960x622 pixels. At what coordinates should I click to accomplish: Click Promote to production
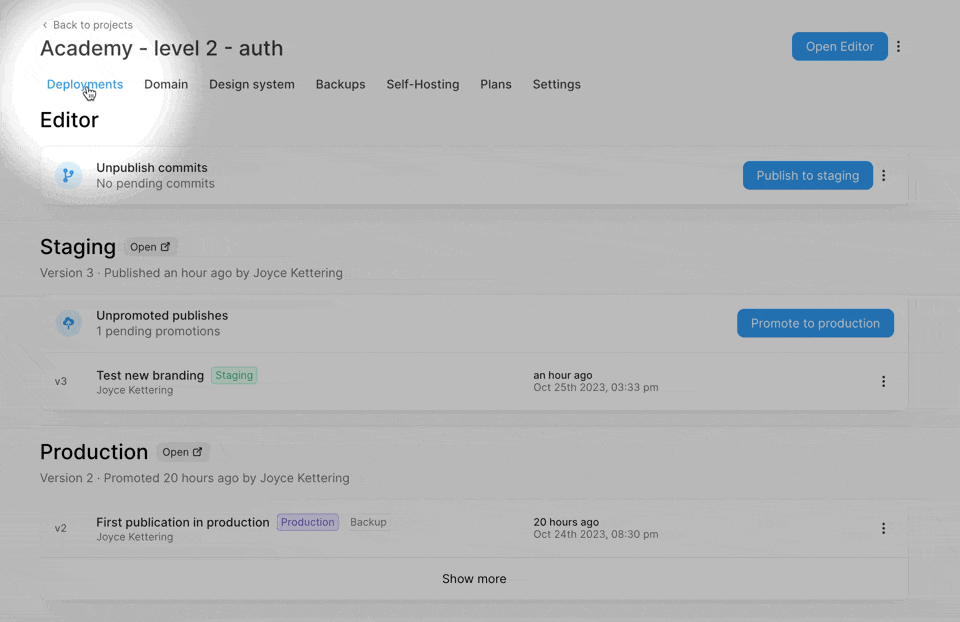pos(815,324)
